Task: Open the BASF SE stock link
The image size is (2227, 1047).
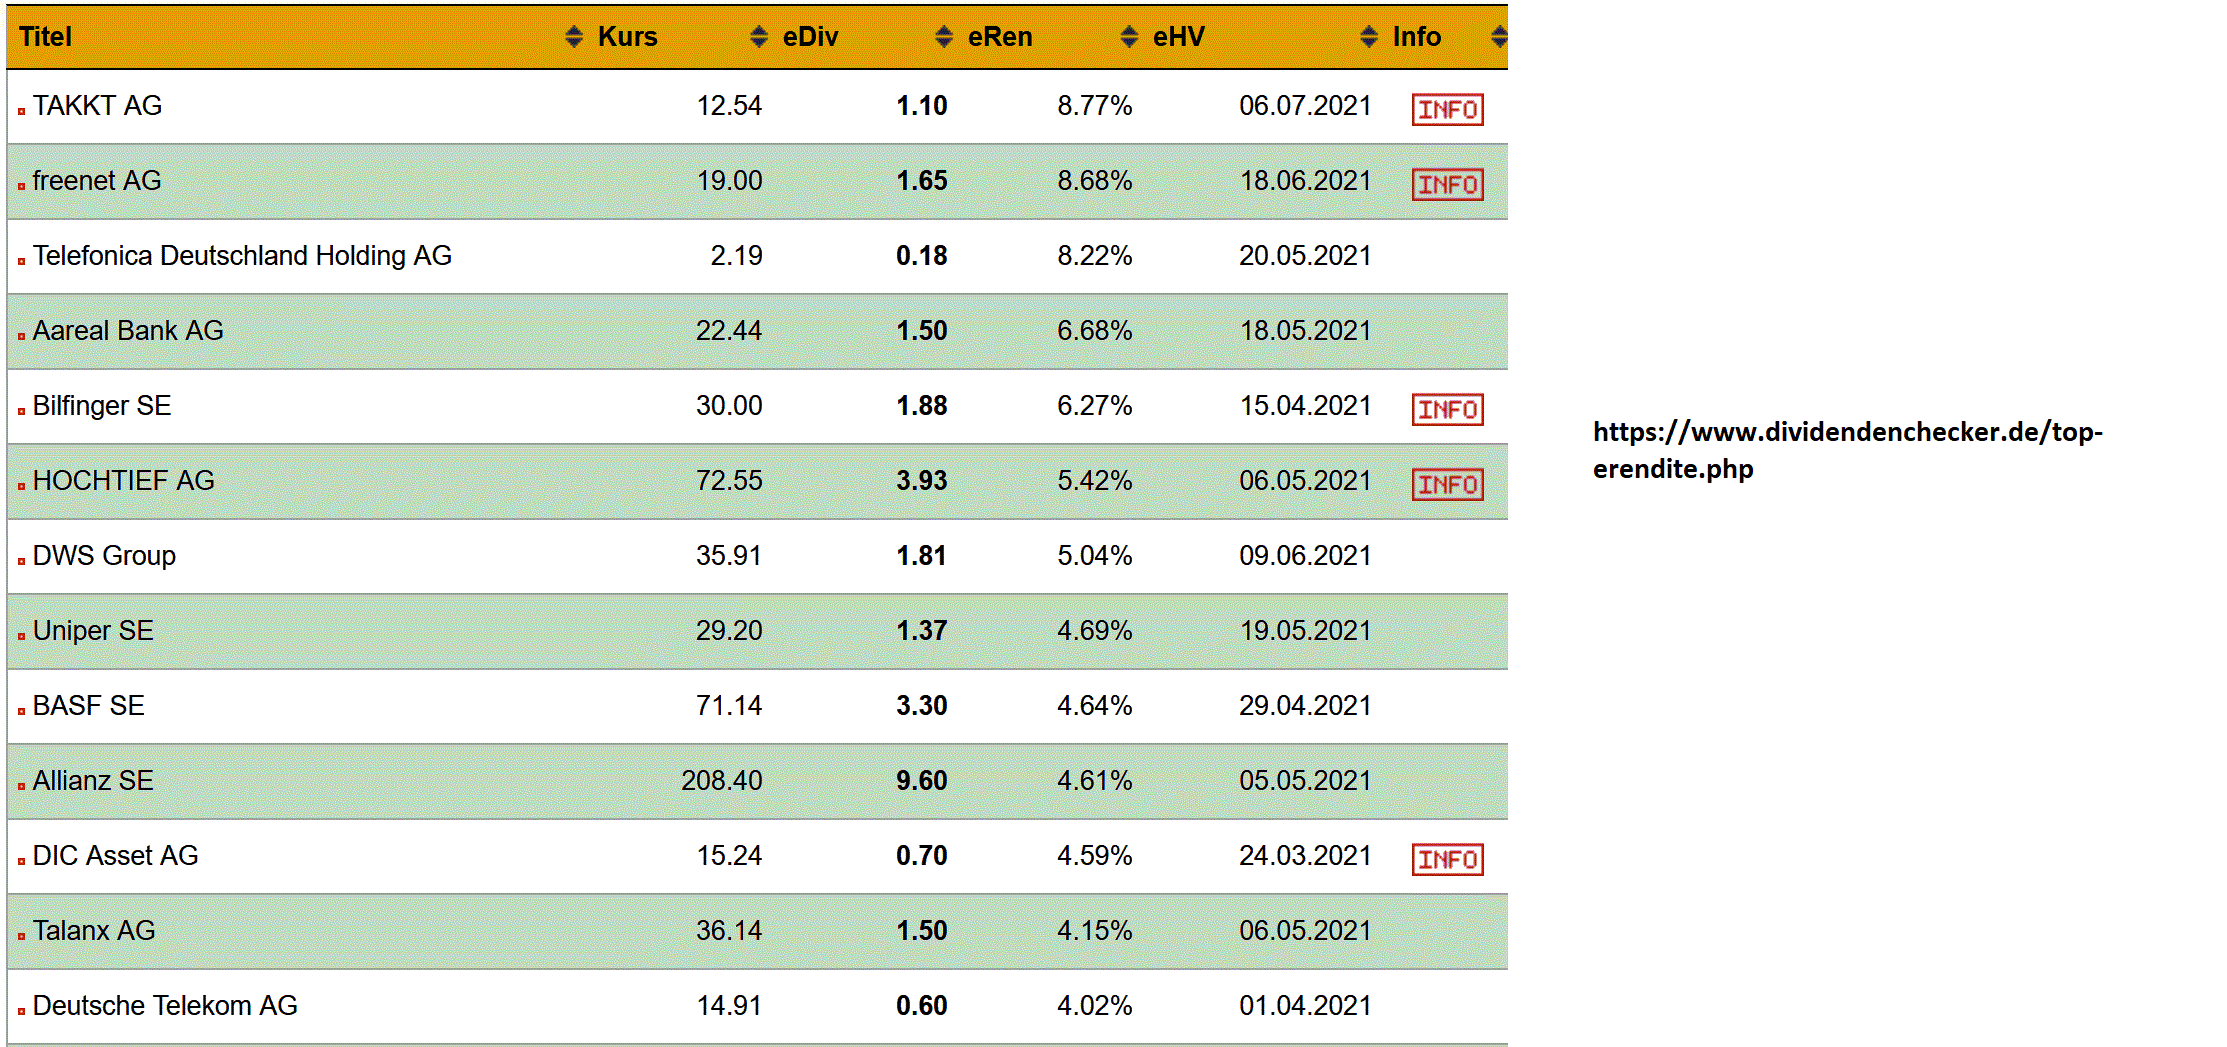Action: (89, 706)
